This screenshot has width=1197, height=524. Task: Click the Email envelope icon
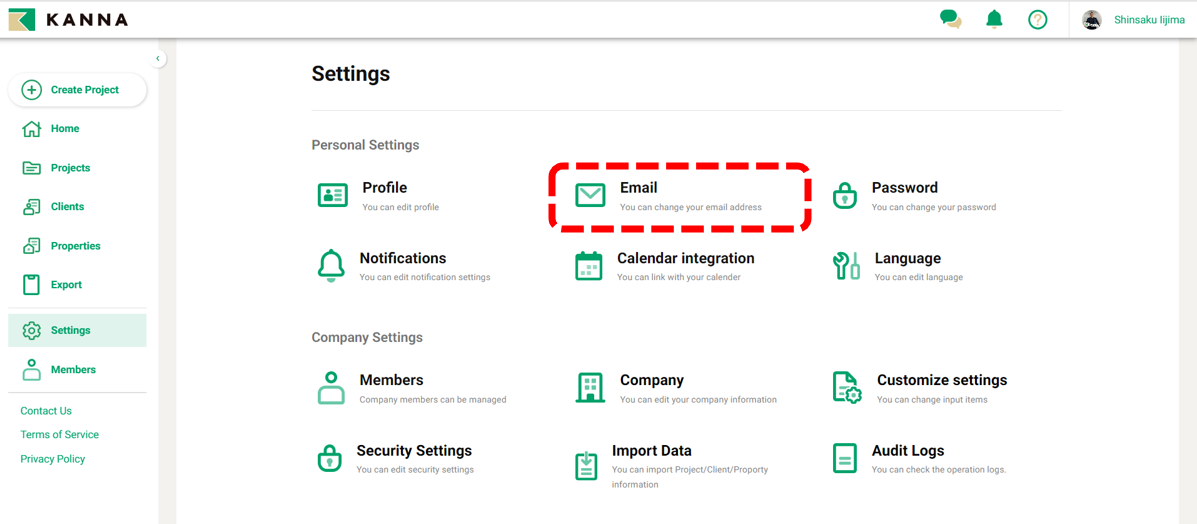pos(590,195)
